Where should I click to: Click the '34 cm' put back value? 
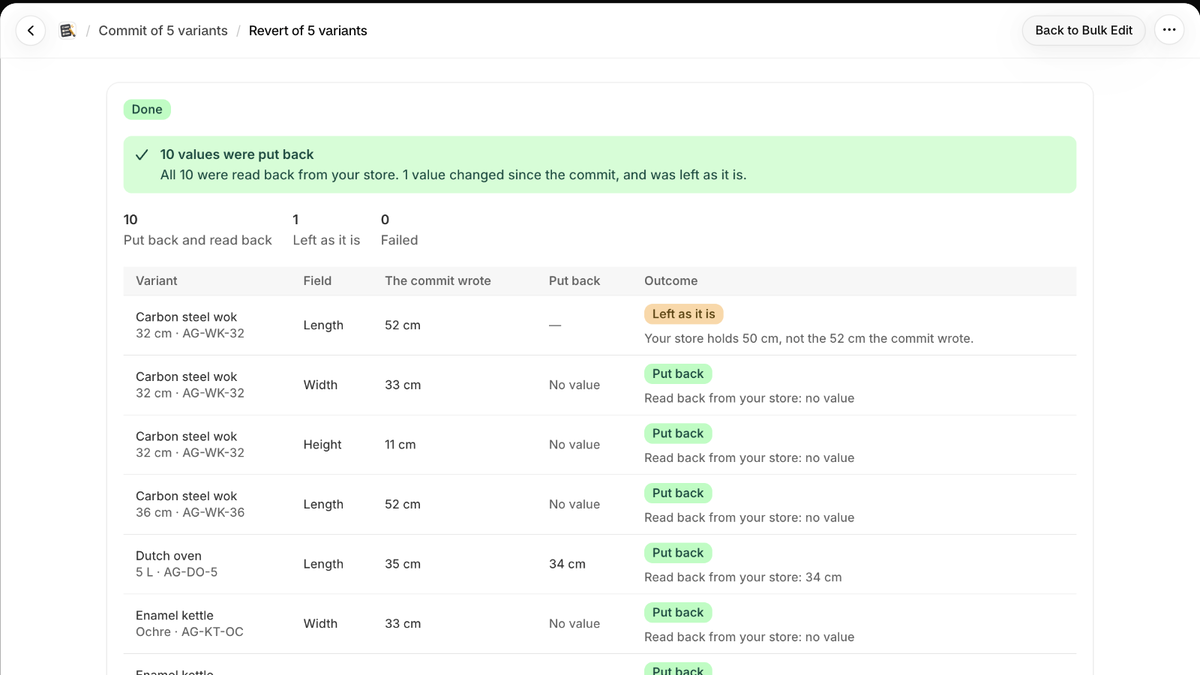(x=567, y=564)
